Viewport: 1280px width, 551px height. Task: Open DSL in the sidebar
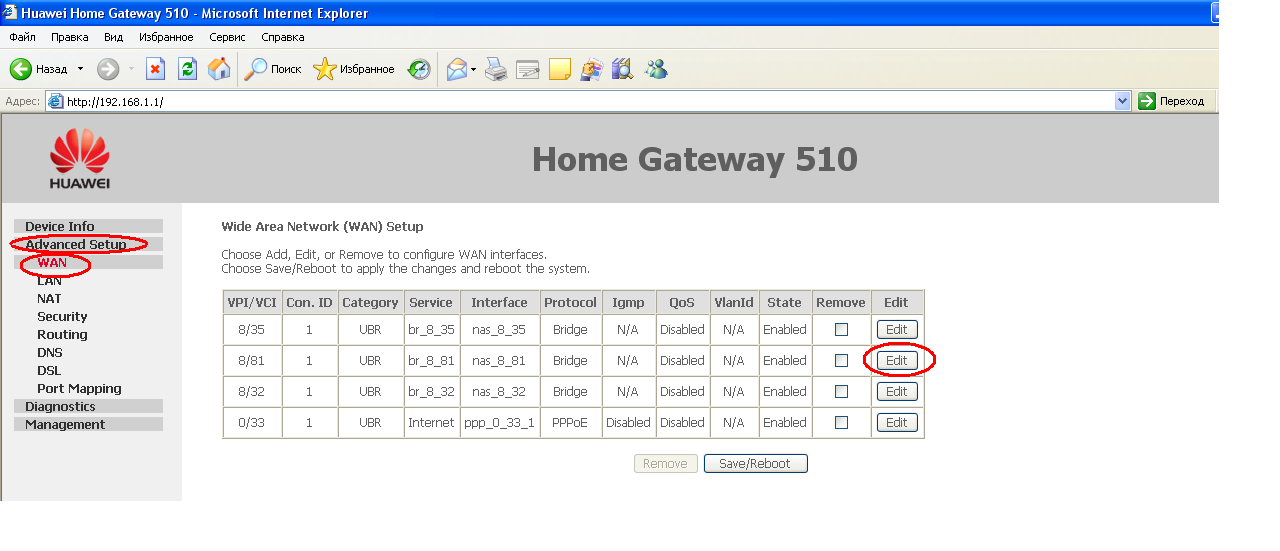(49, 370)
